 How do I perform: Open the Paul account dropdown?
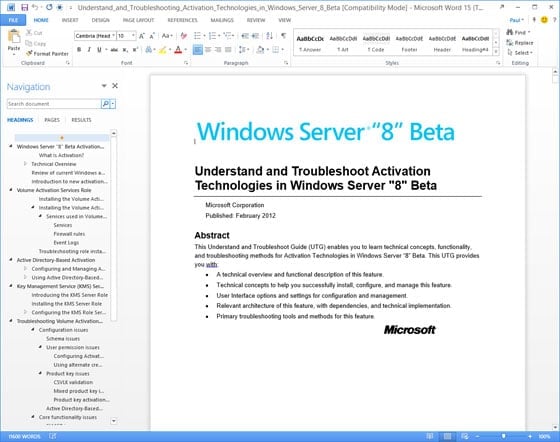tap(516, 20)
